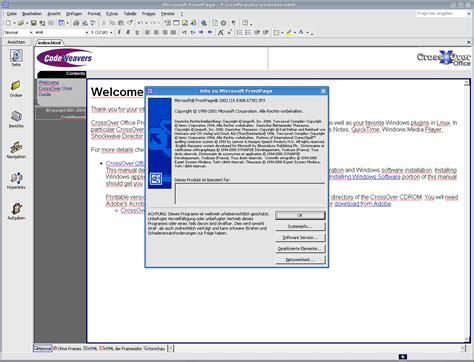Screen dimensions: 474x362
Task: Click the Undo arrow icon
Action: (x=140, y=23)
